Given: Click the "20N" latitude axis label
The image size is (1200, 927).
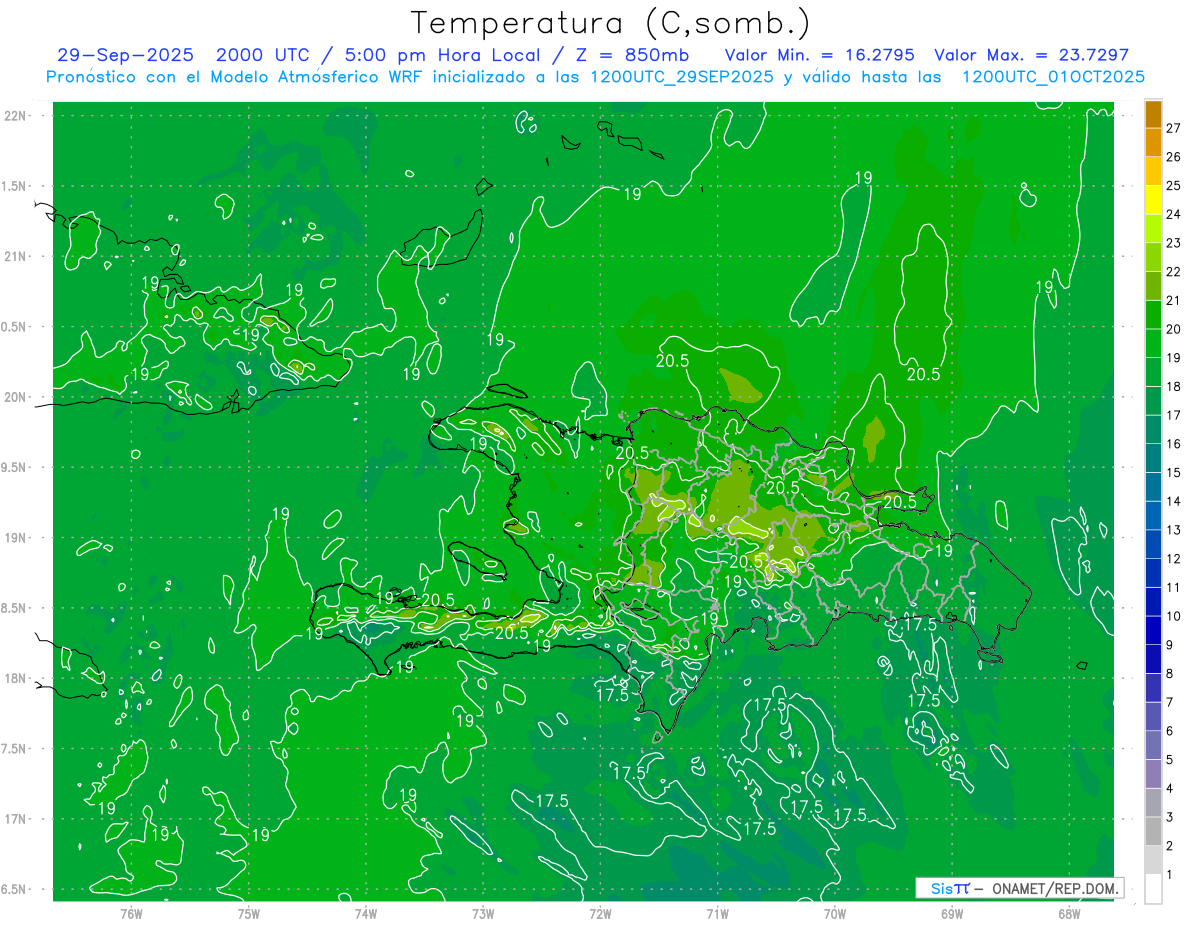Looking at the screenshot, I should (17, 397).
